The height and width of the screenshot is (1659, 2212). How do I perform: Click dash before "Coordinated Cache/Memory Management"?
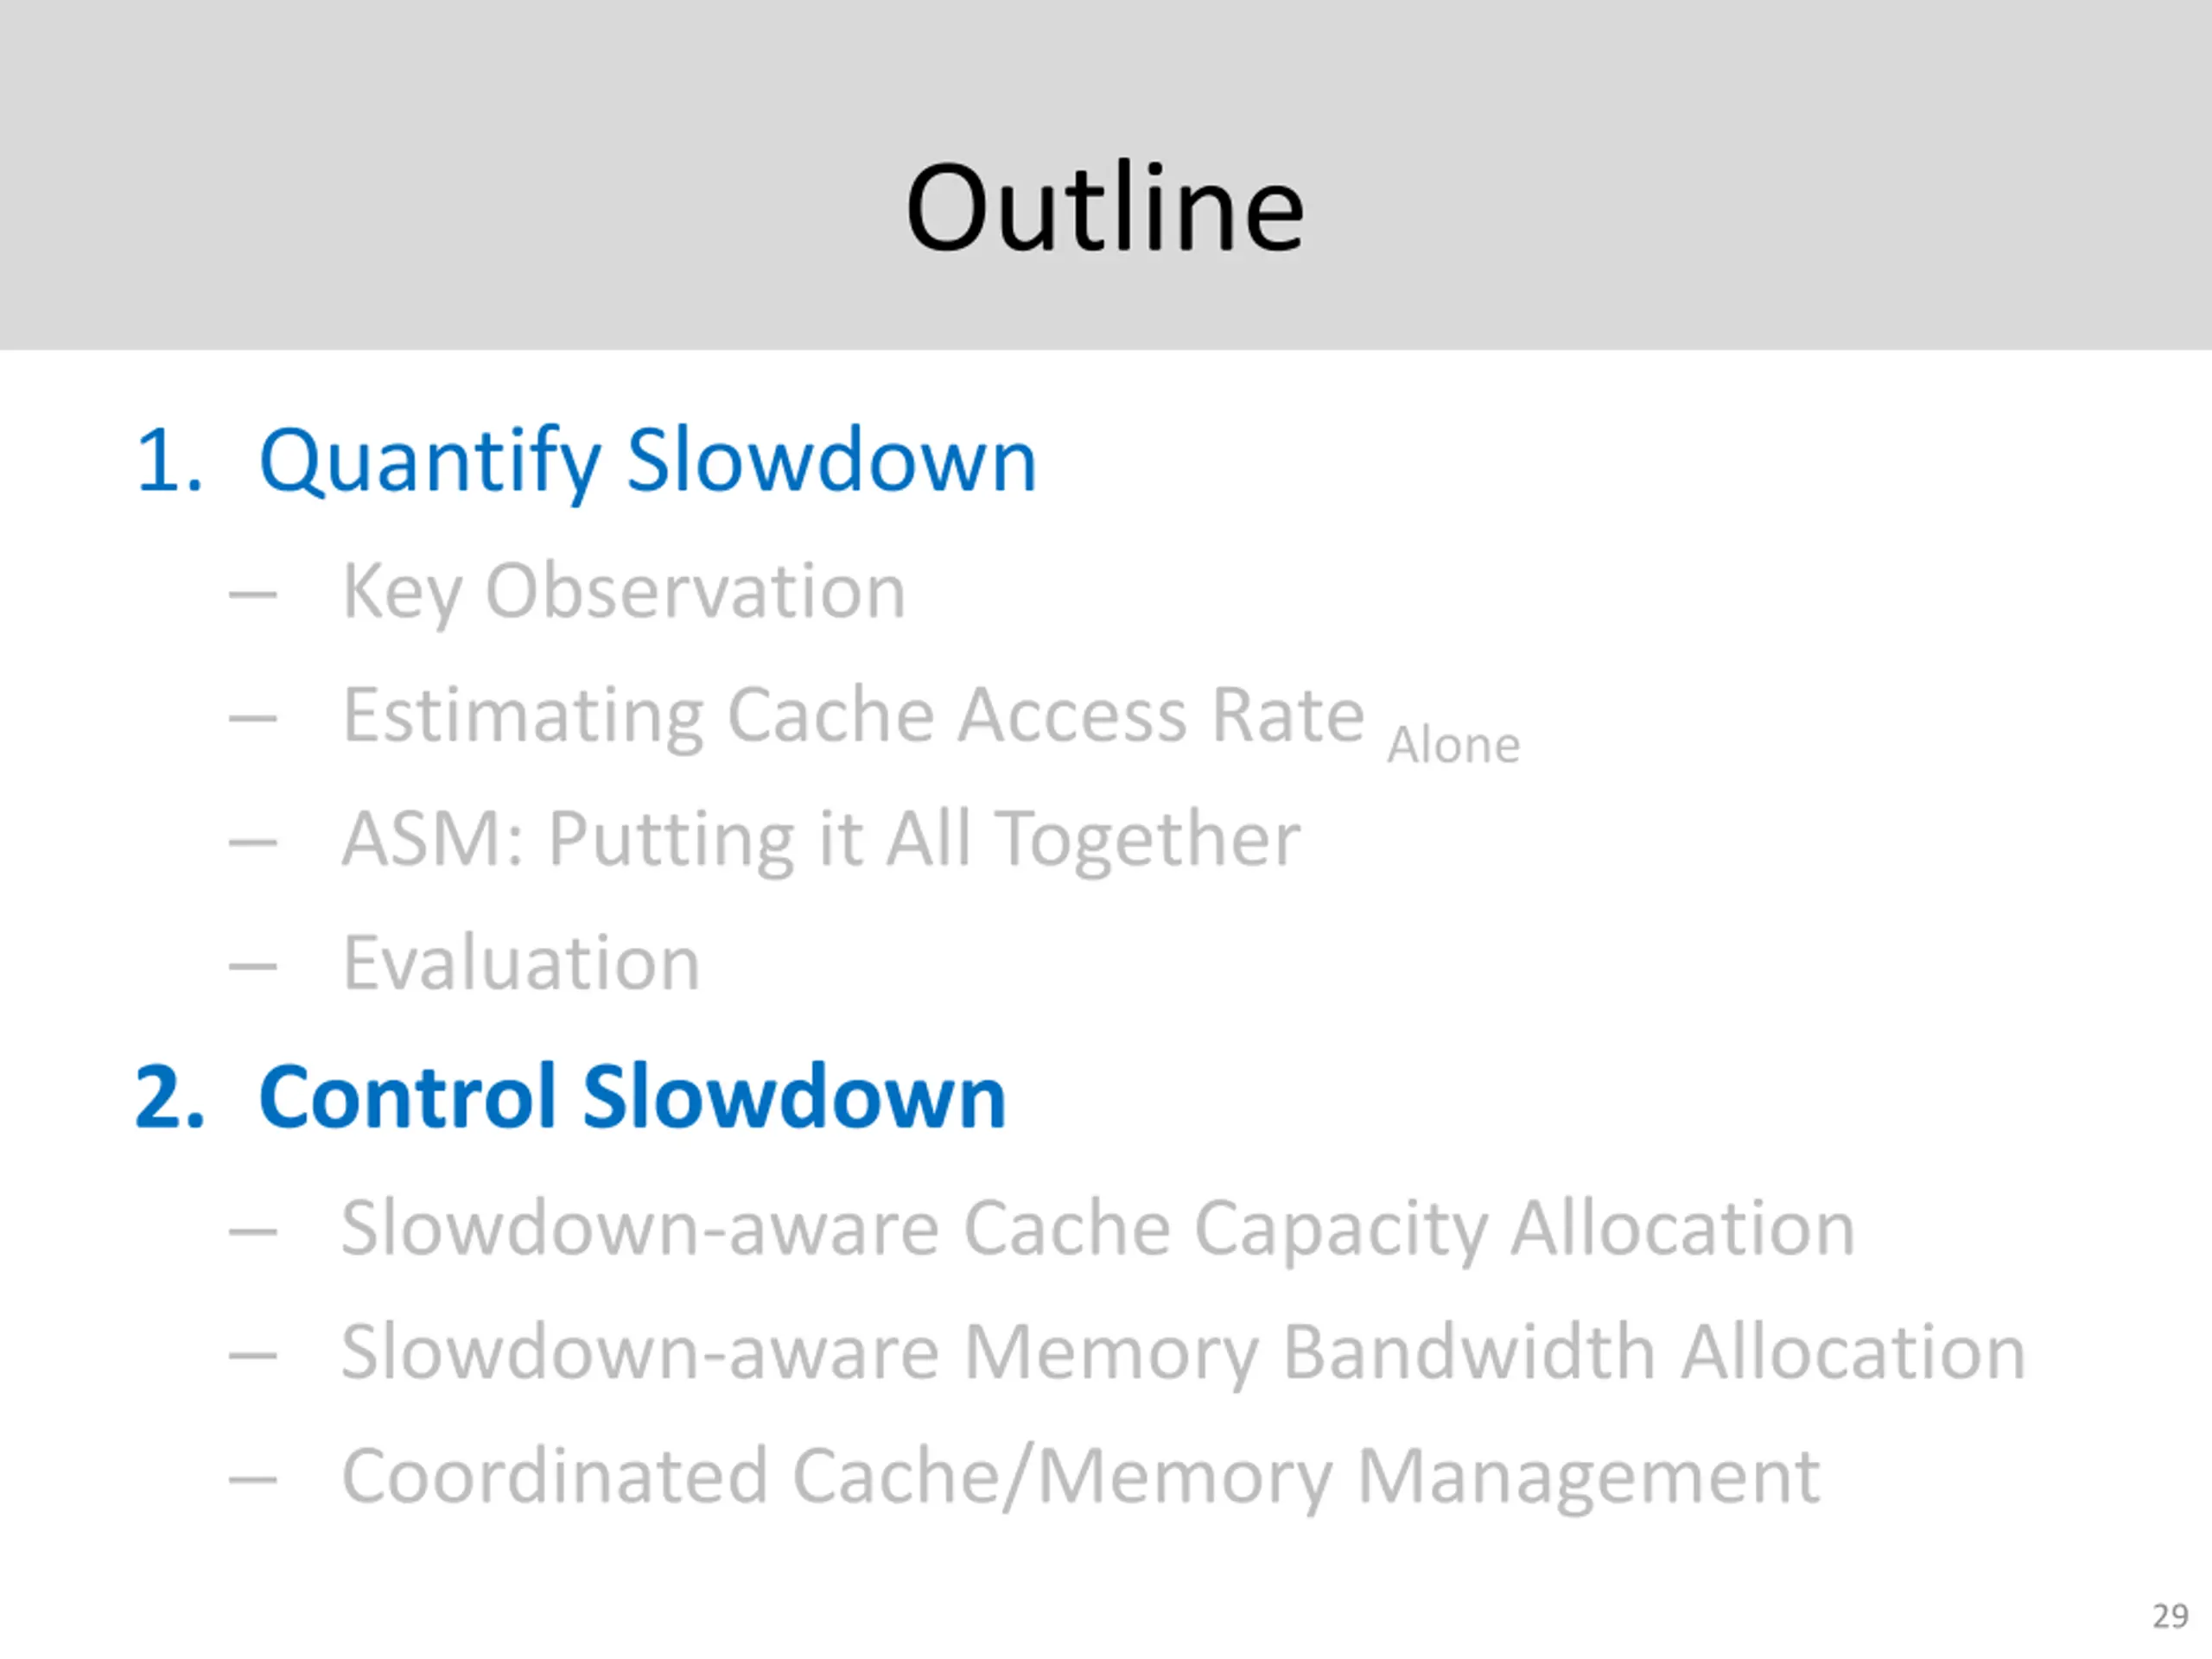point(252,1480)
